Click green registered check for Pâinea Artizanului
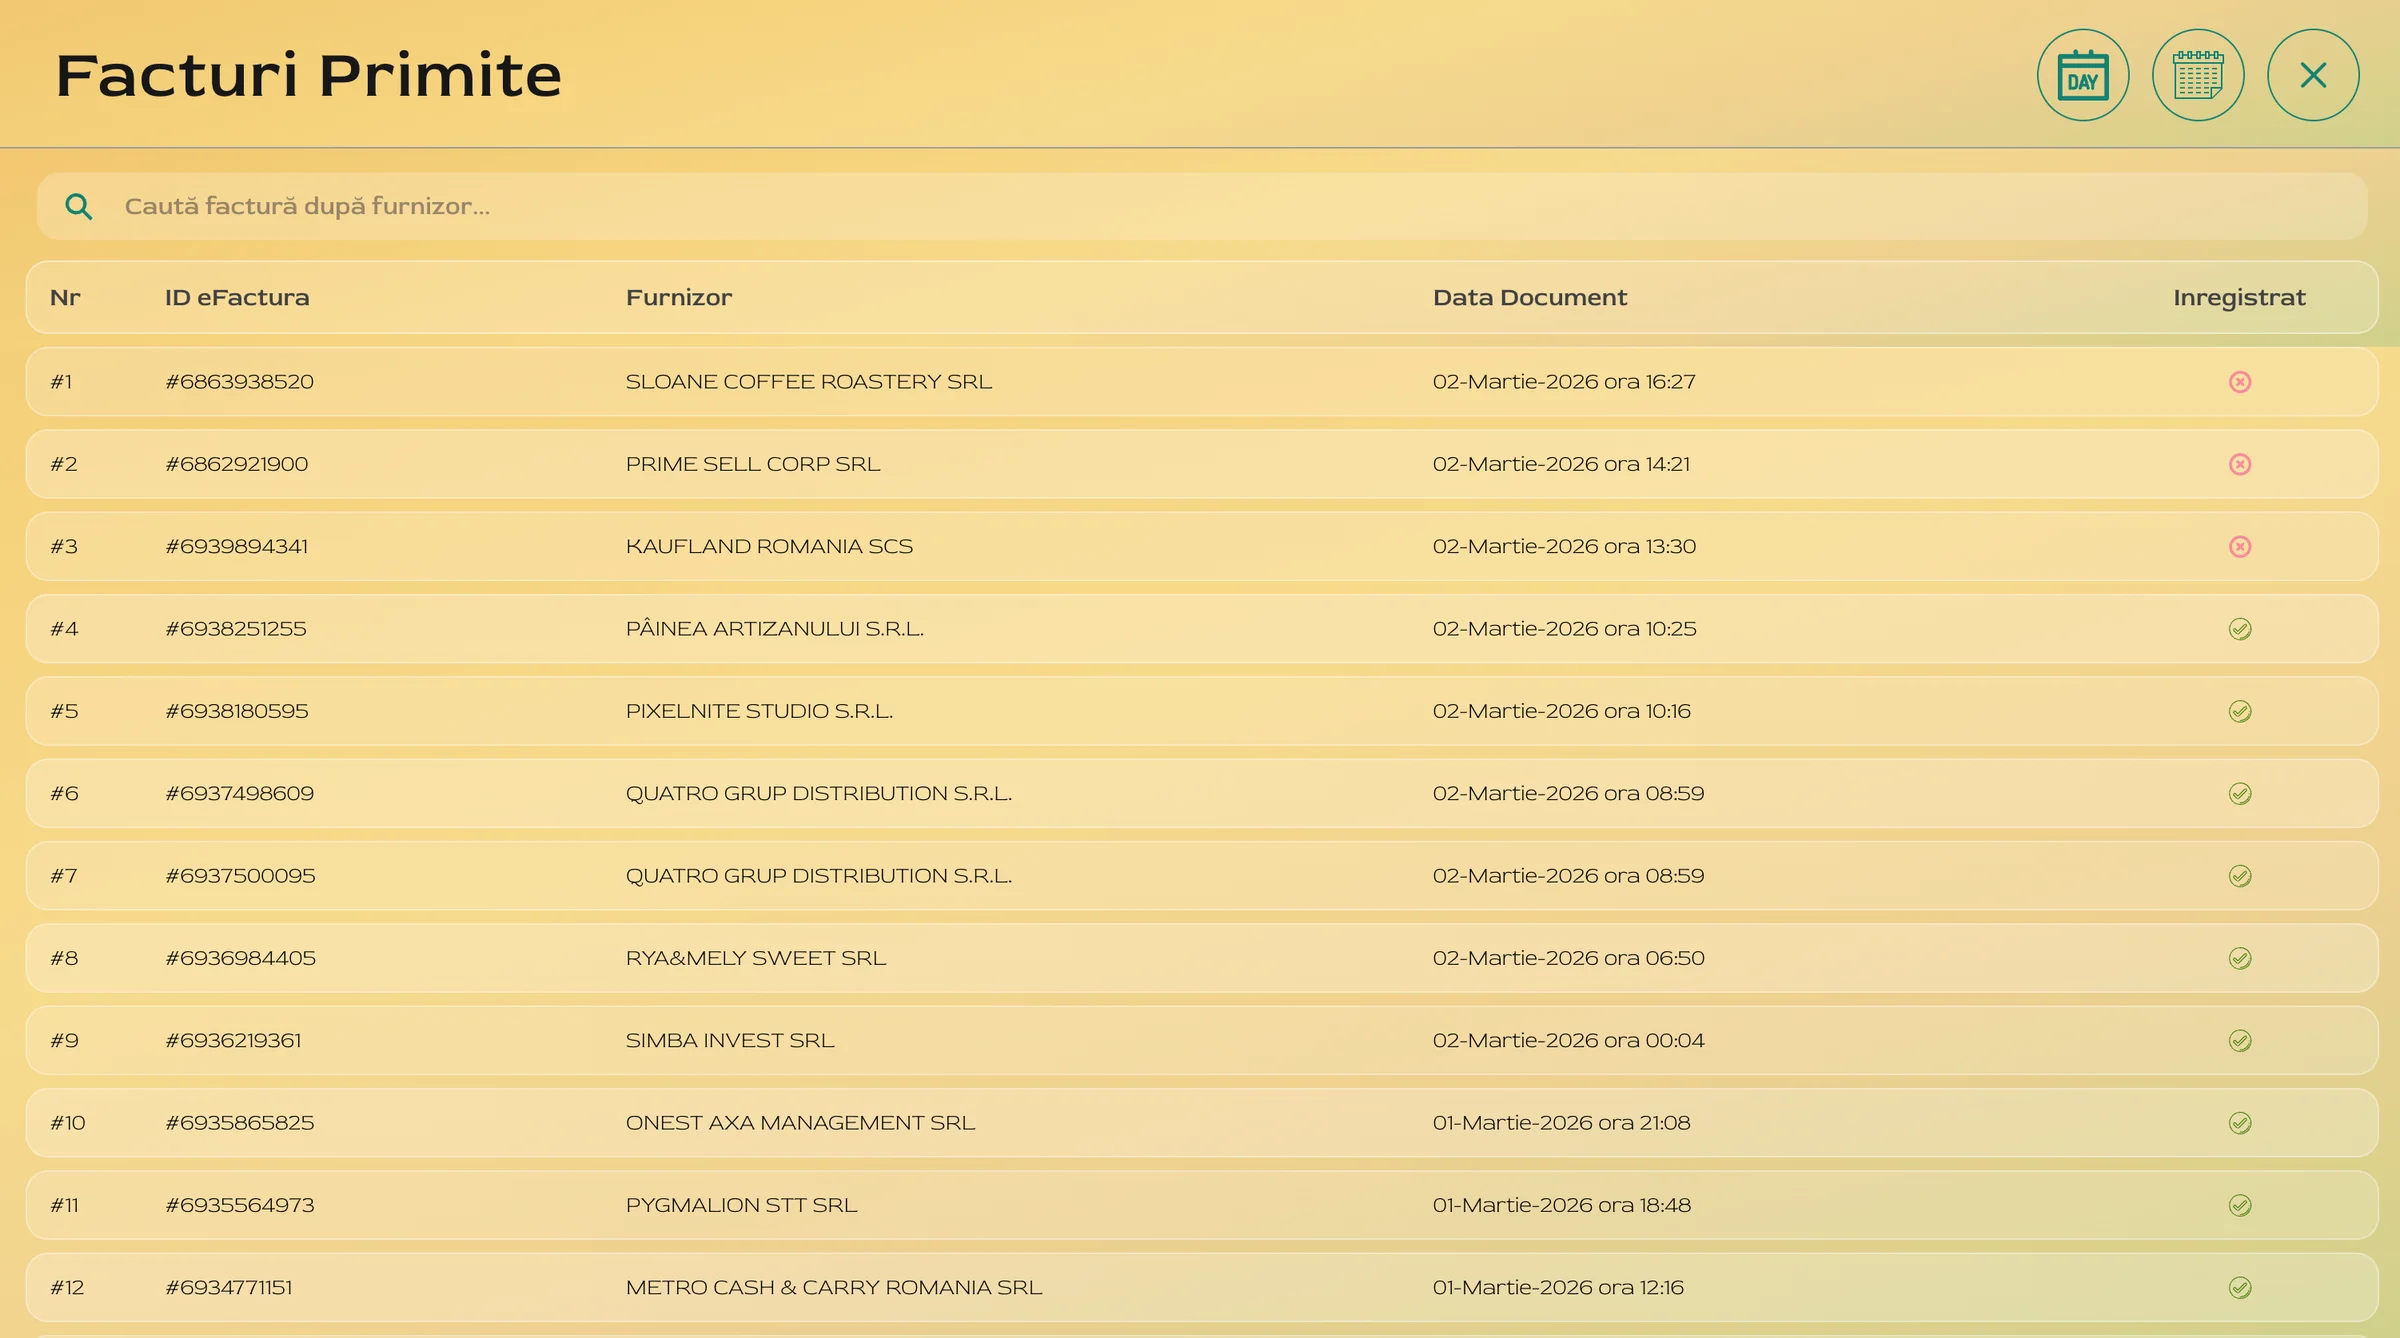The image size is (2400, 1338). pyautogui.click(x=2240, y=629)
